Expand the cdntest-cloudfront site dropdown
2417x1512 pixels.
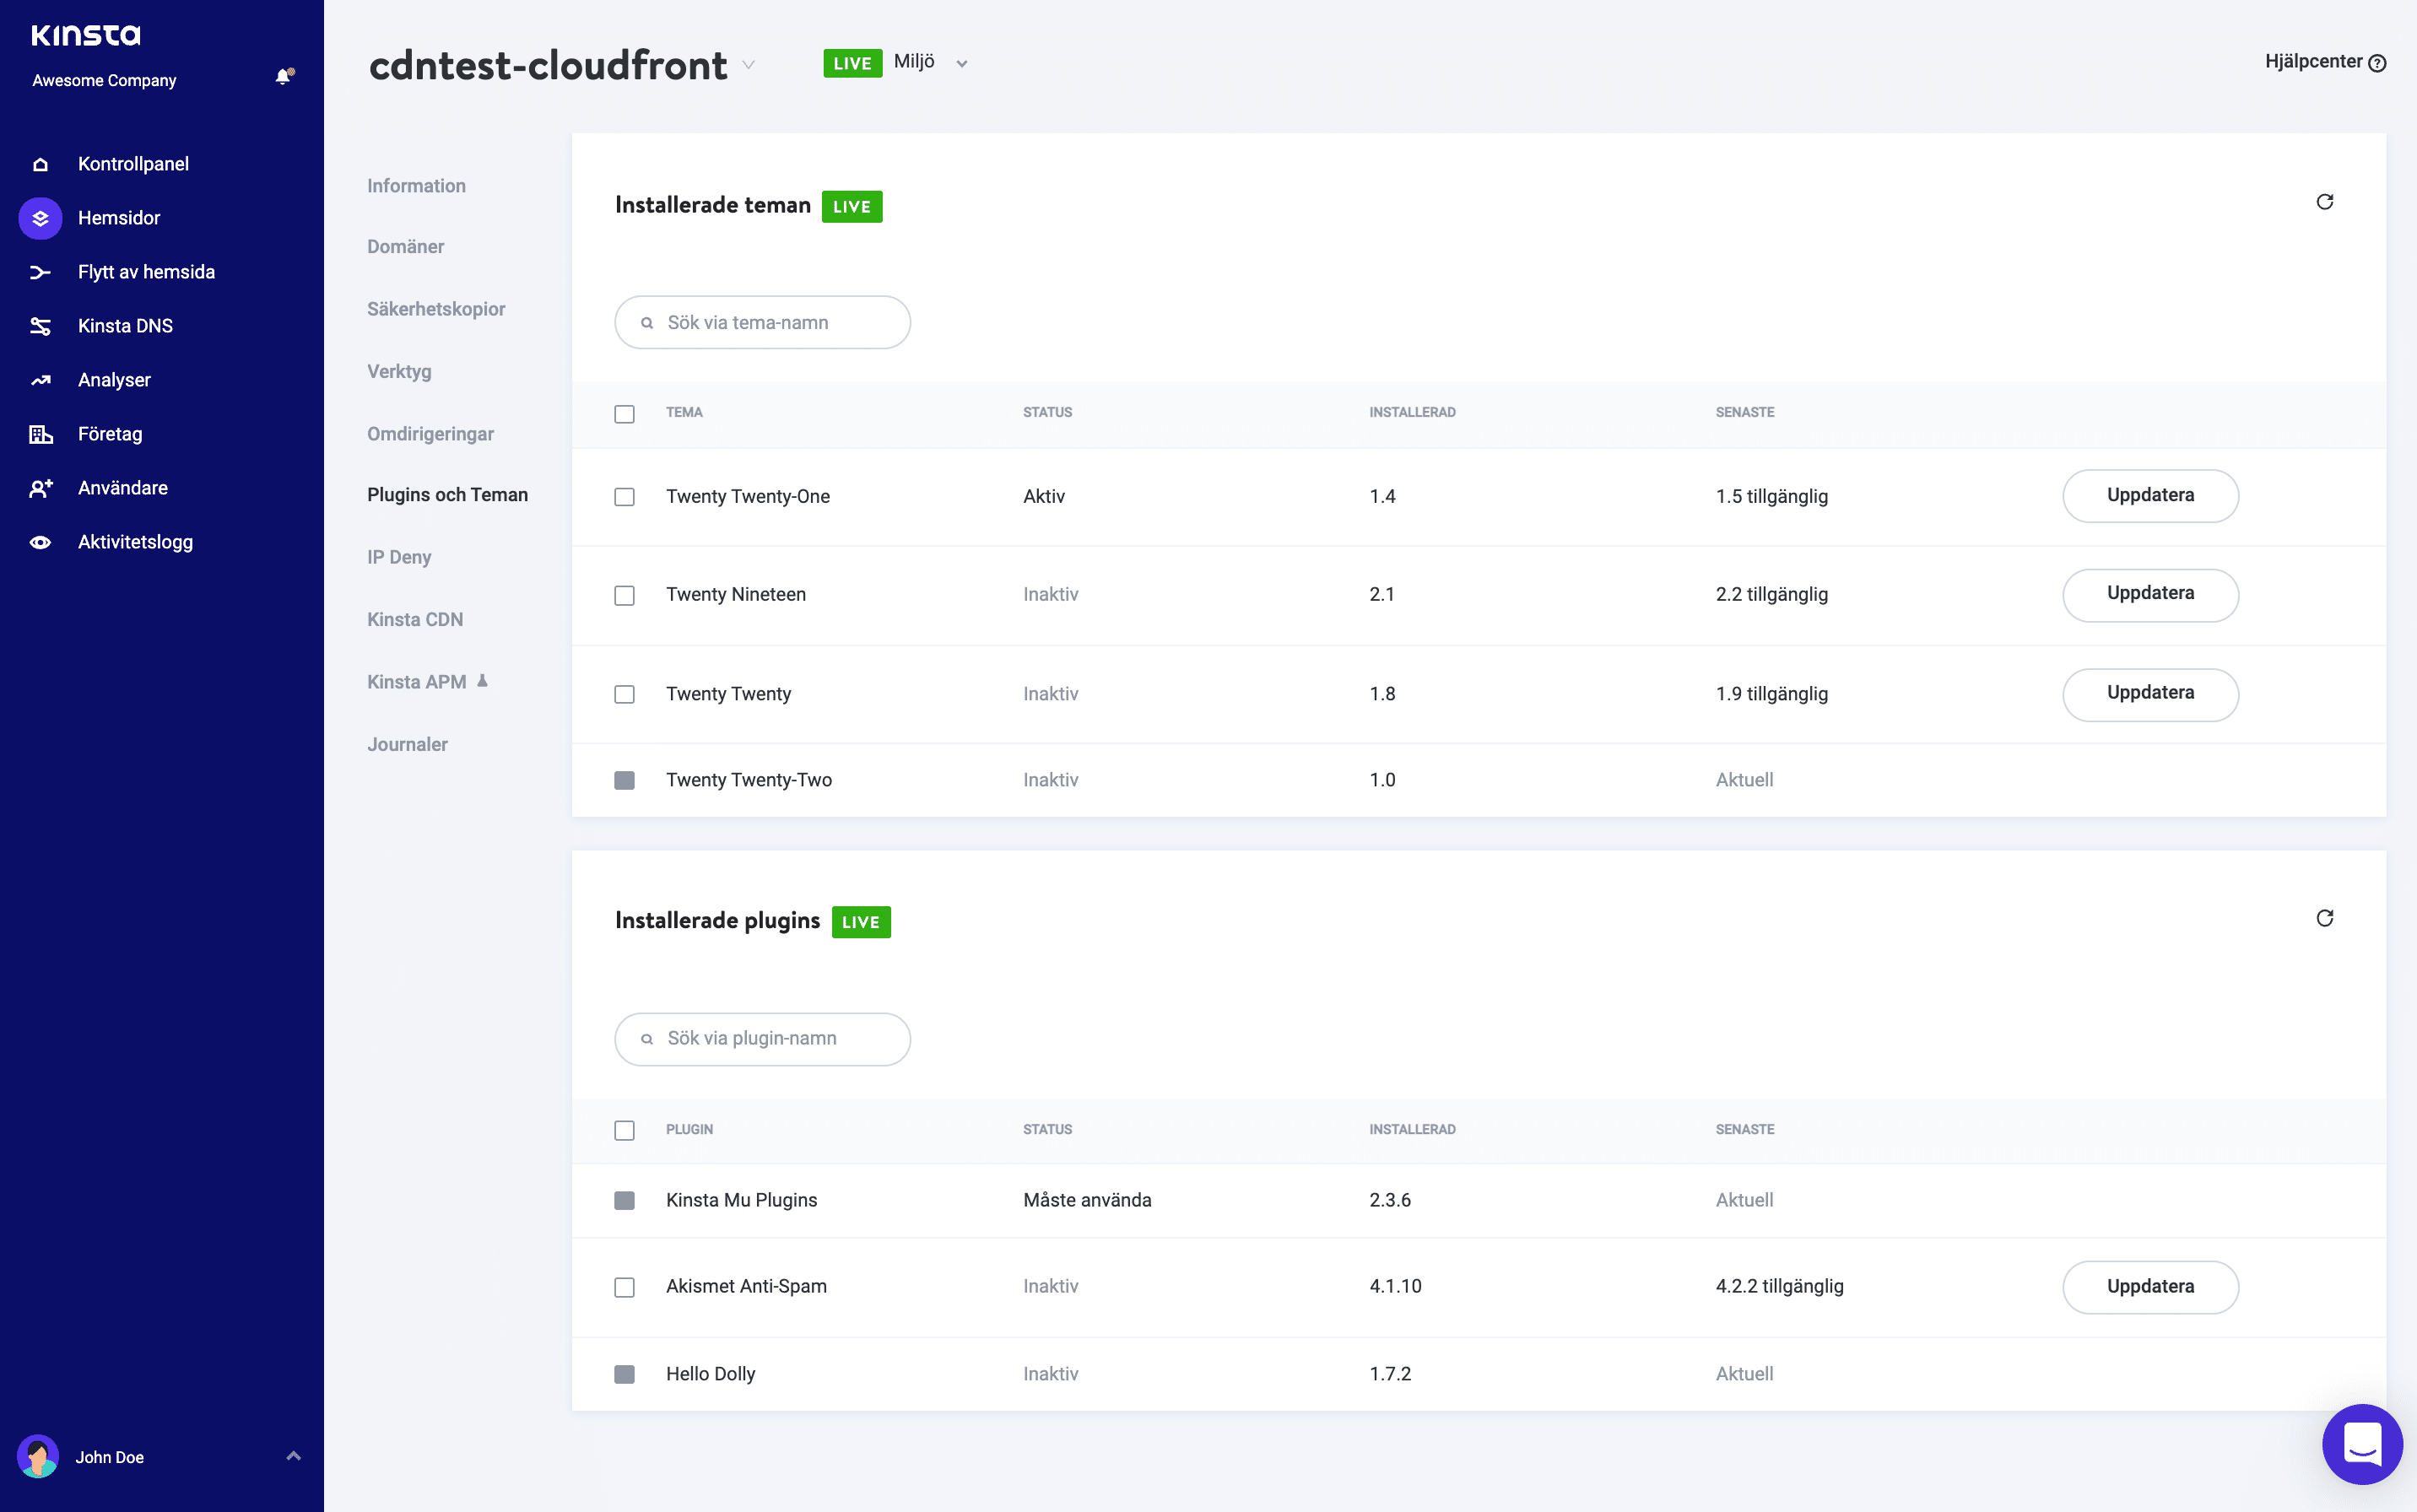tap(750, 64)
